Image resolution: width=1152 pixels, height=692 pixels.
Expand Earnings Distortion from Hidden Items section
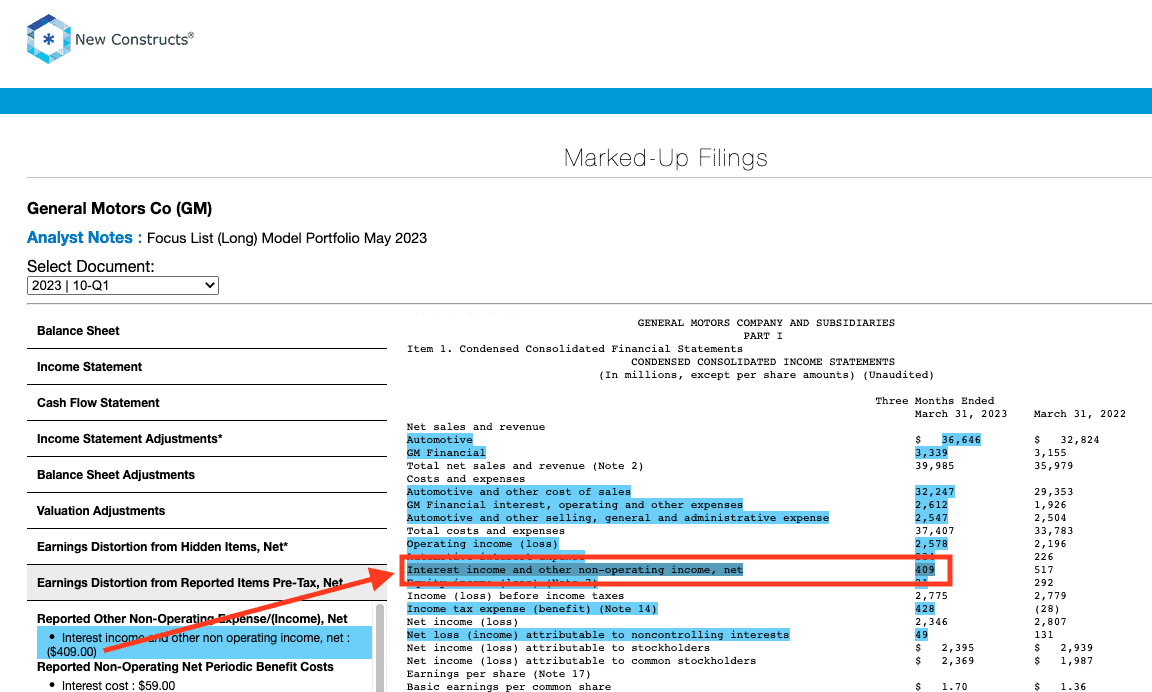pyautogui.click(x=206, y=547)
